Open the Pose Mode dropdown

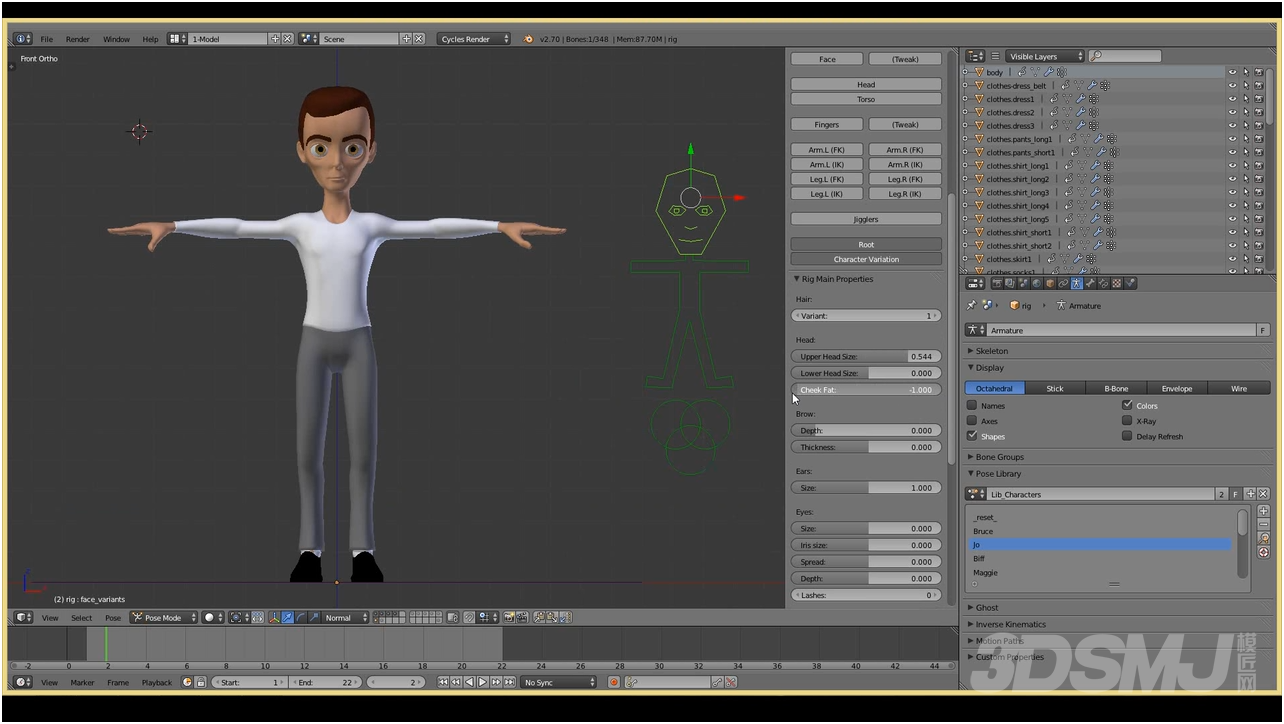(x=164, y=617)
